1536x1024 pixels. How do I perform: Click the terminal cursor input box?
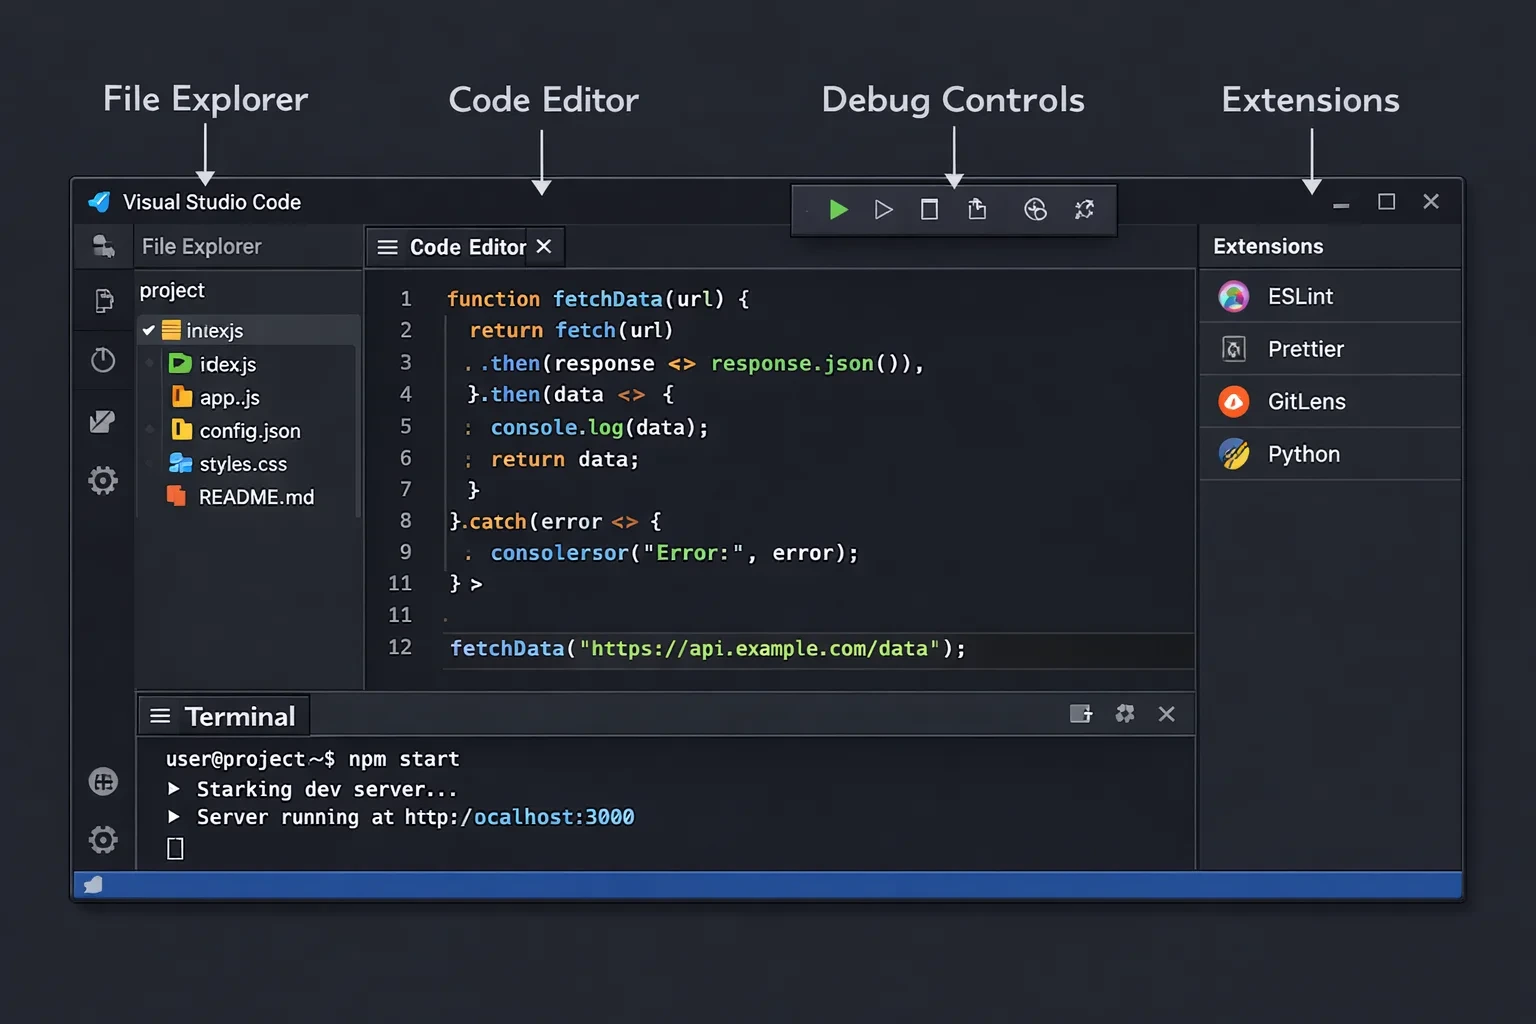coord(175,849)
